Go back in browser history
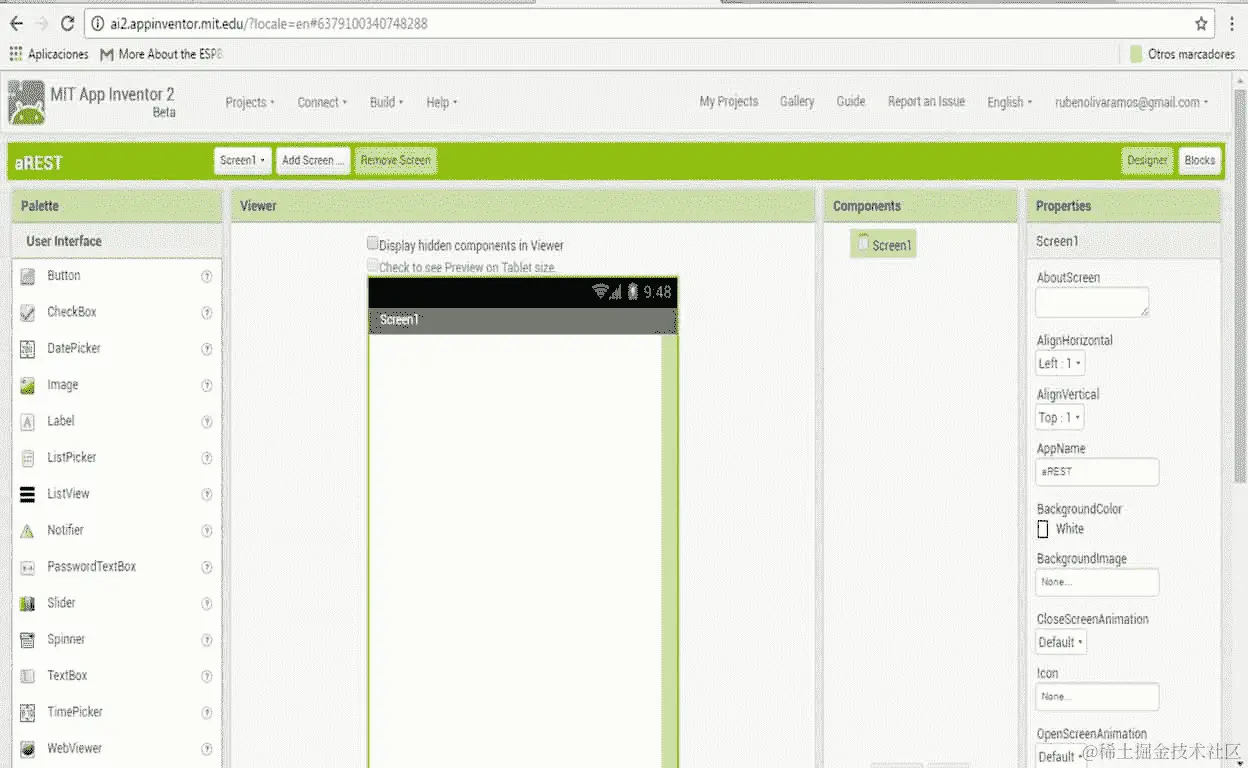Viewport: 1248px width, 768px height. (x=16, y=23)
